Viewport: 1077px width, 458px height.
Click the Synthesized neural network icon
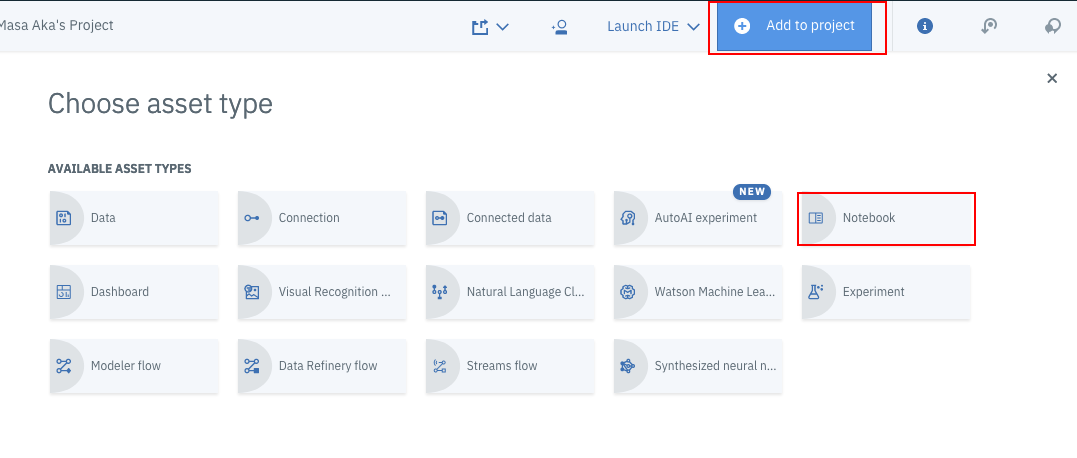(x=627, y=366)
